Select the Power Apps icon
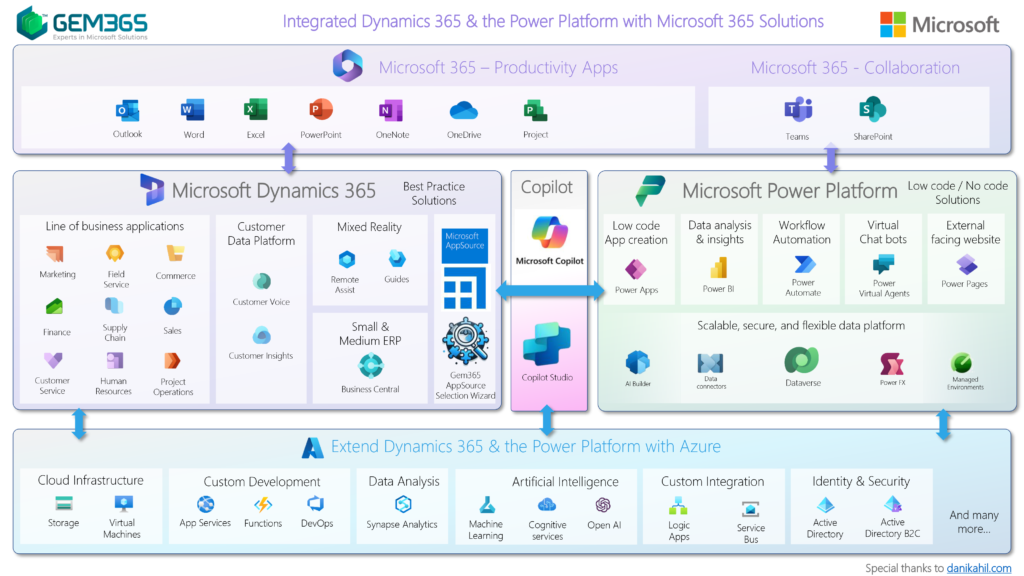1024x576 pixels. click(x=635, y=269)
